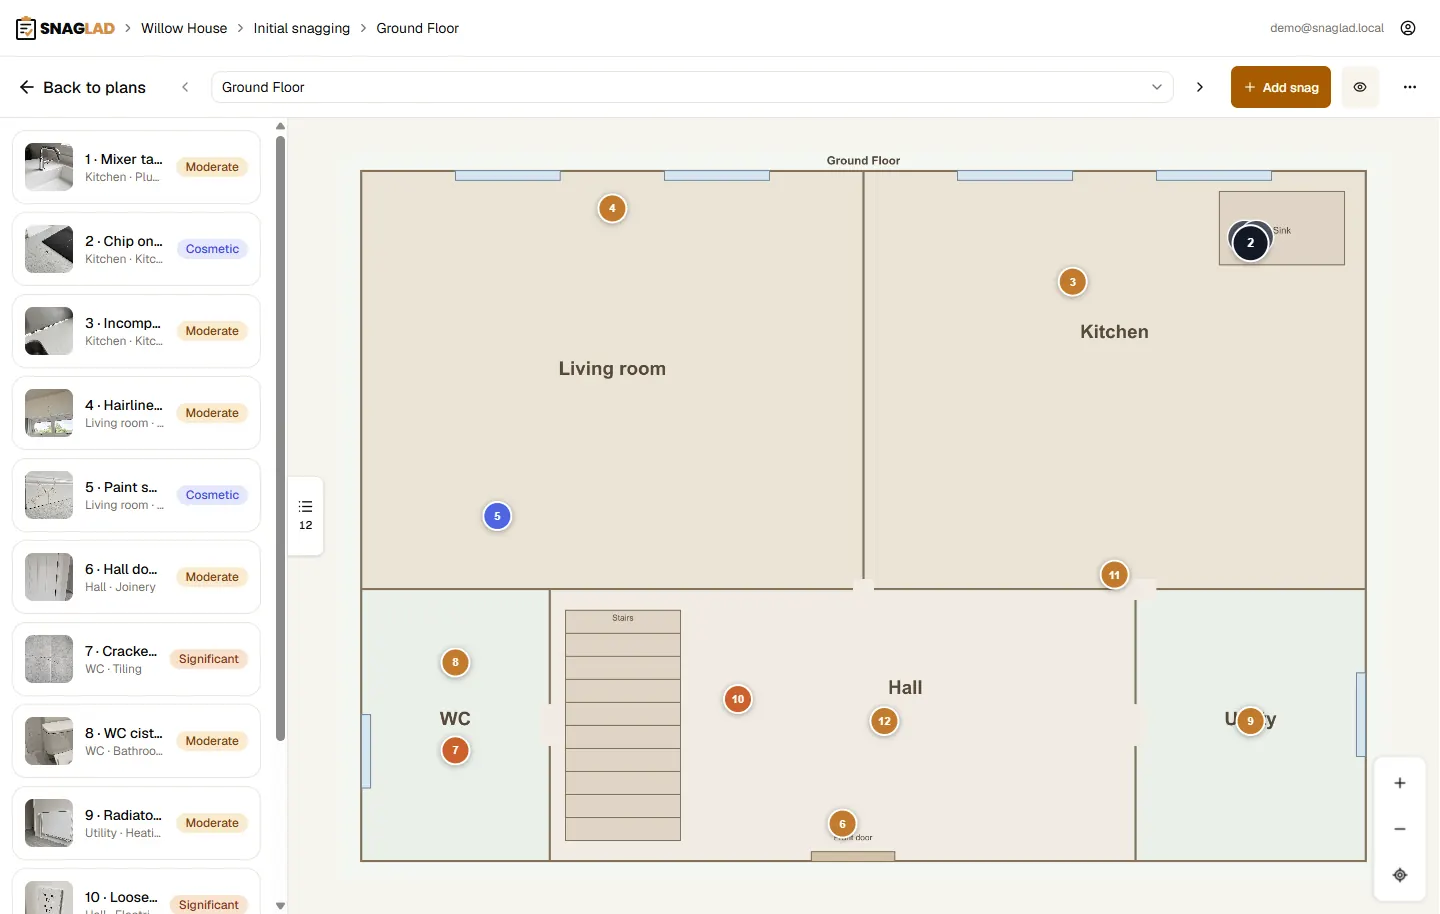
Task: Toggle the snag list panel with count 12
Action: [306, 515]
